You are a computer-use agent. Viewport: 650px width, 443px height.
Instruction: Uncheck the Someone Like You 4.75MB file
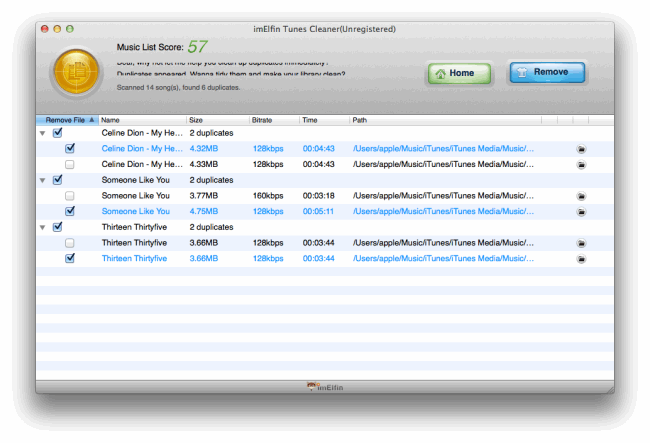coord(70,211)
